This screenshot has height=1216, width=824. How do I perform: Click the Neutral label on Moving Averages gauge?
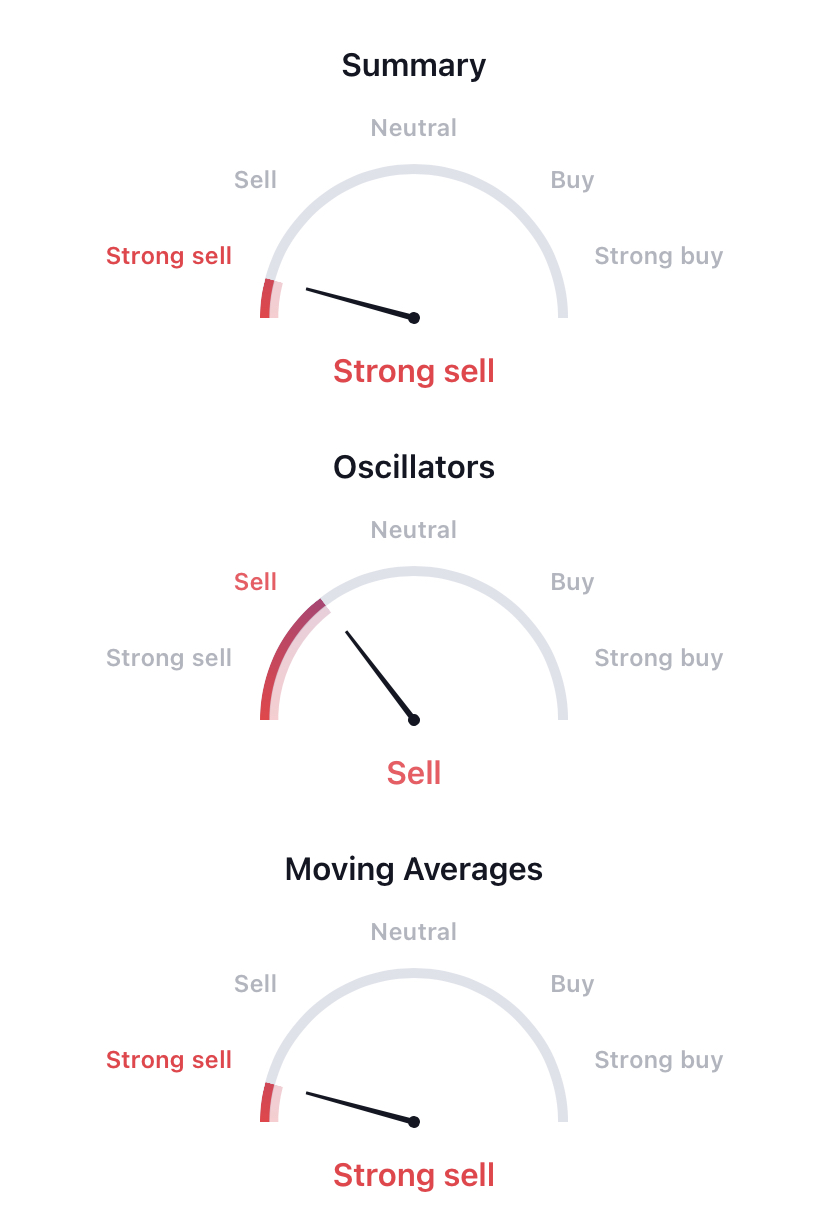(414, 932)
